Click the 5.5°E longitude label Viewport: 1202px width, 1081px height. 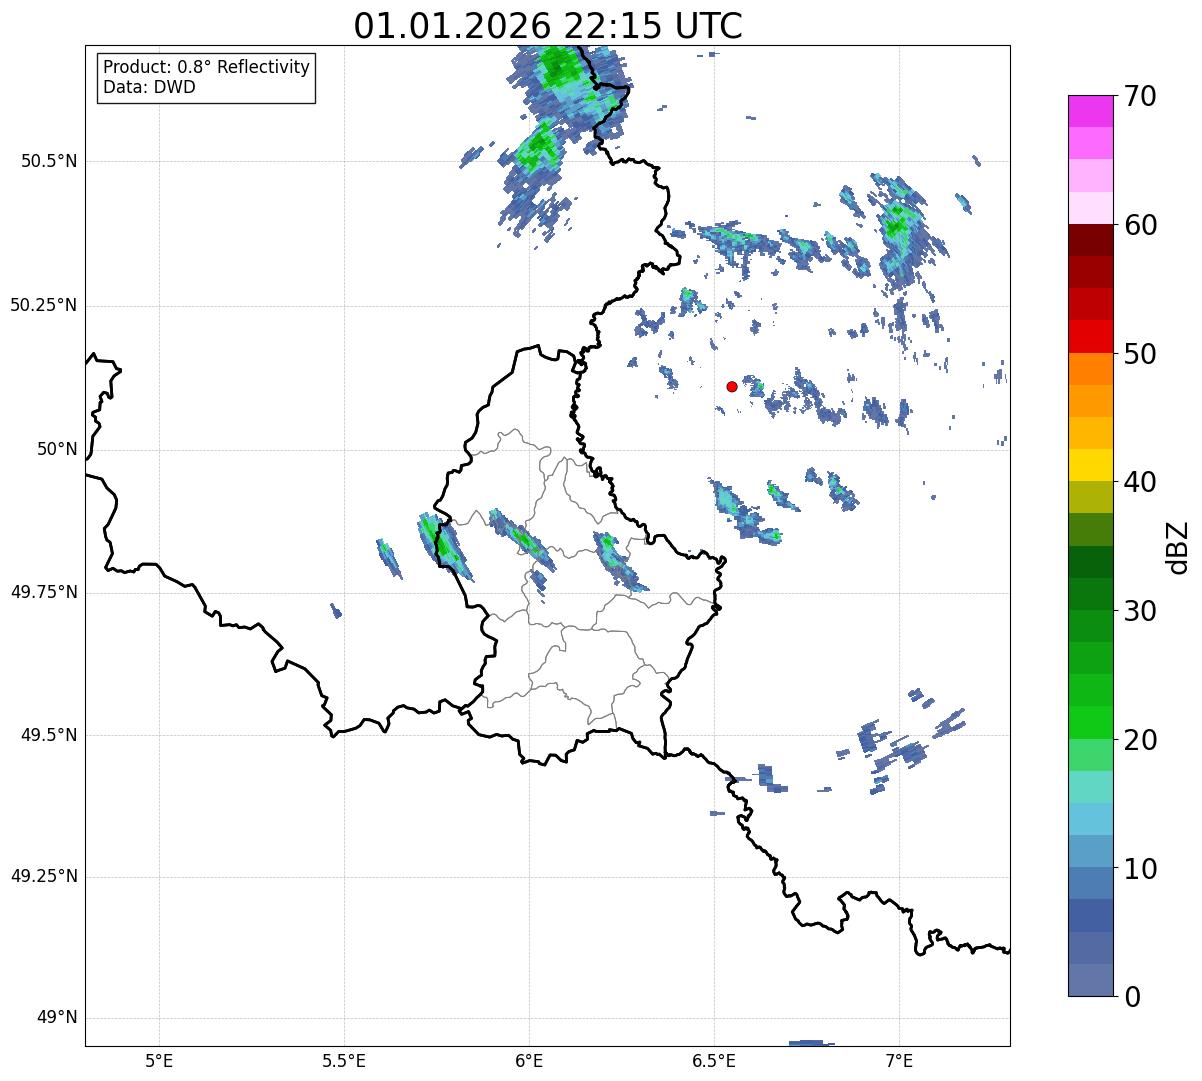[x=344, y=1060]
